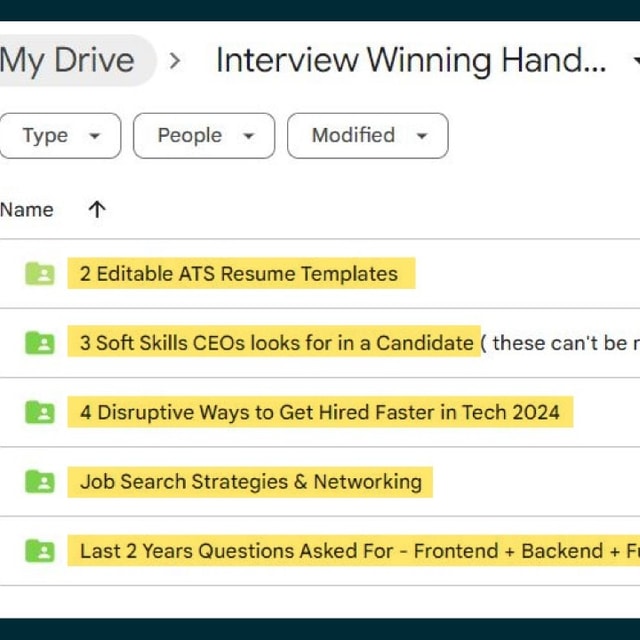Click Interview Winning Hand... breadcrumb title
640x640 pixels.
[x=411, y=61]
